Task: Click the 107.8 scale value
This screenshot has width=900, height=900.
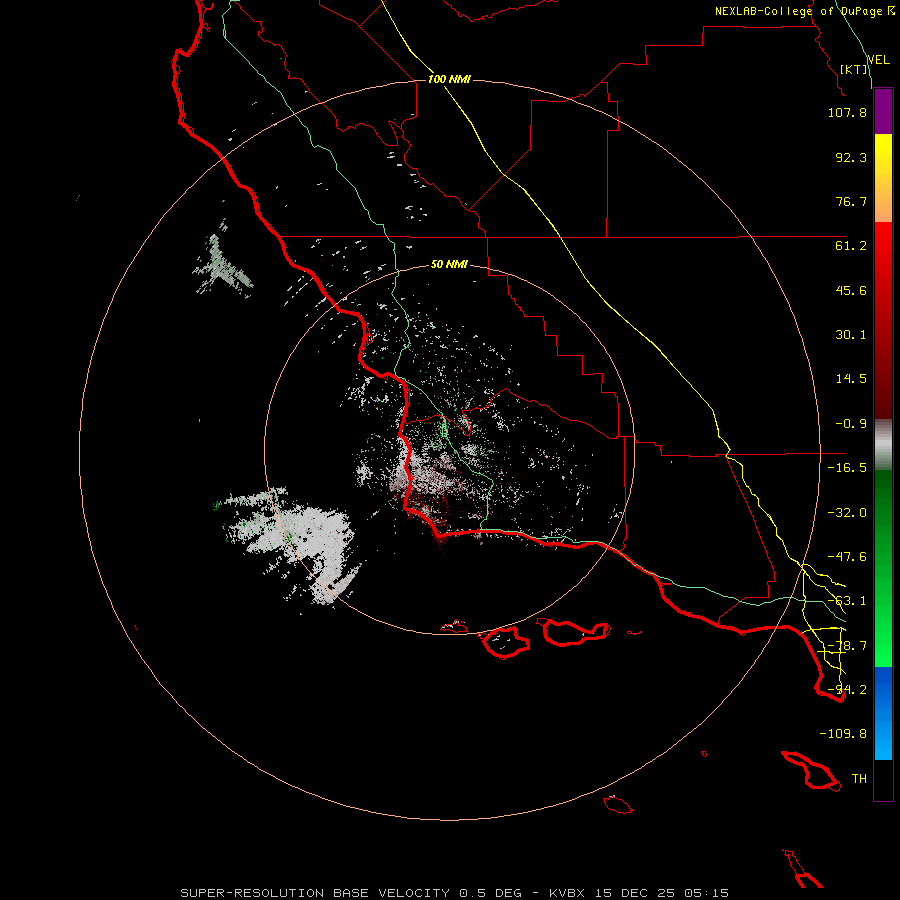Action: pyautogui.click(x=847, y=112)
